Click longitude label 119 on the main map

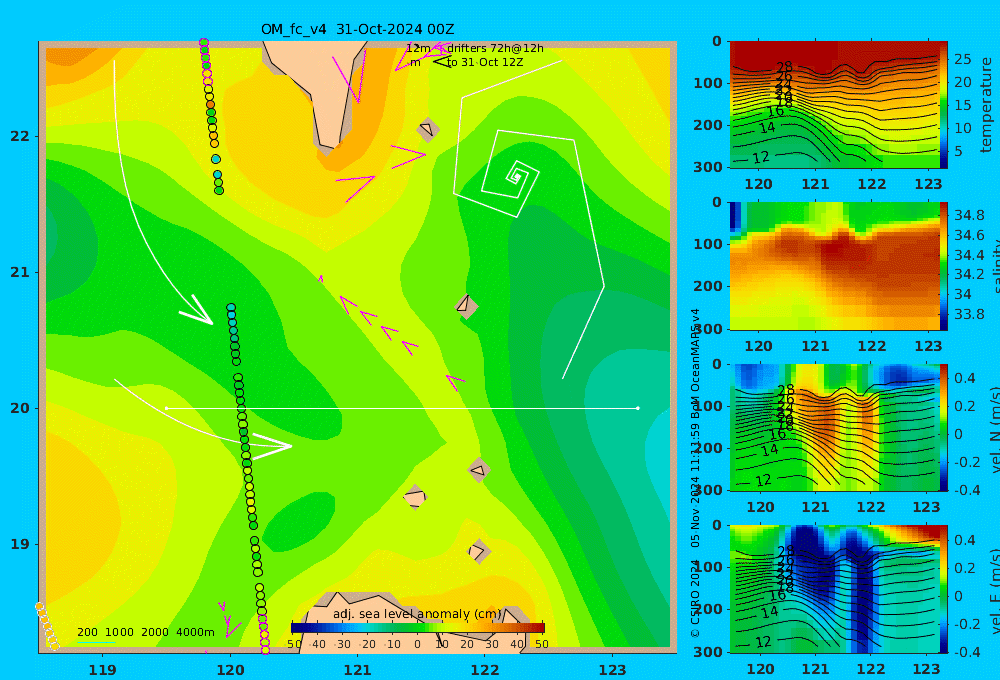103,670
